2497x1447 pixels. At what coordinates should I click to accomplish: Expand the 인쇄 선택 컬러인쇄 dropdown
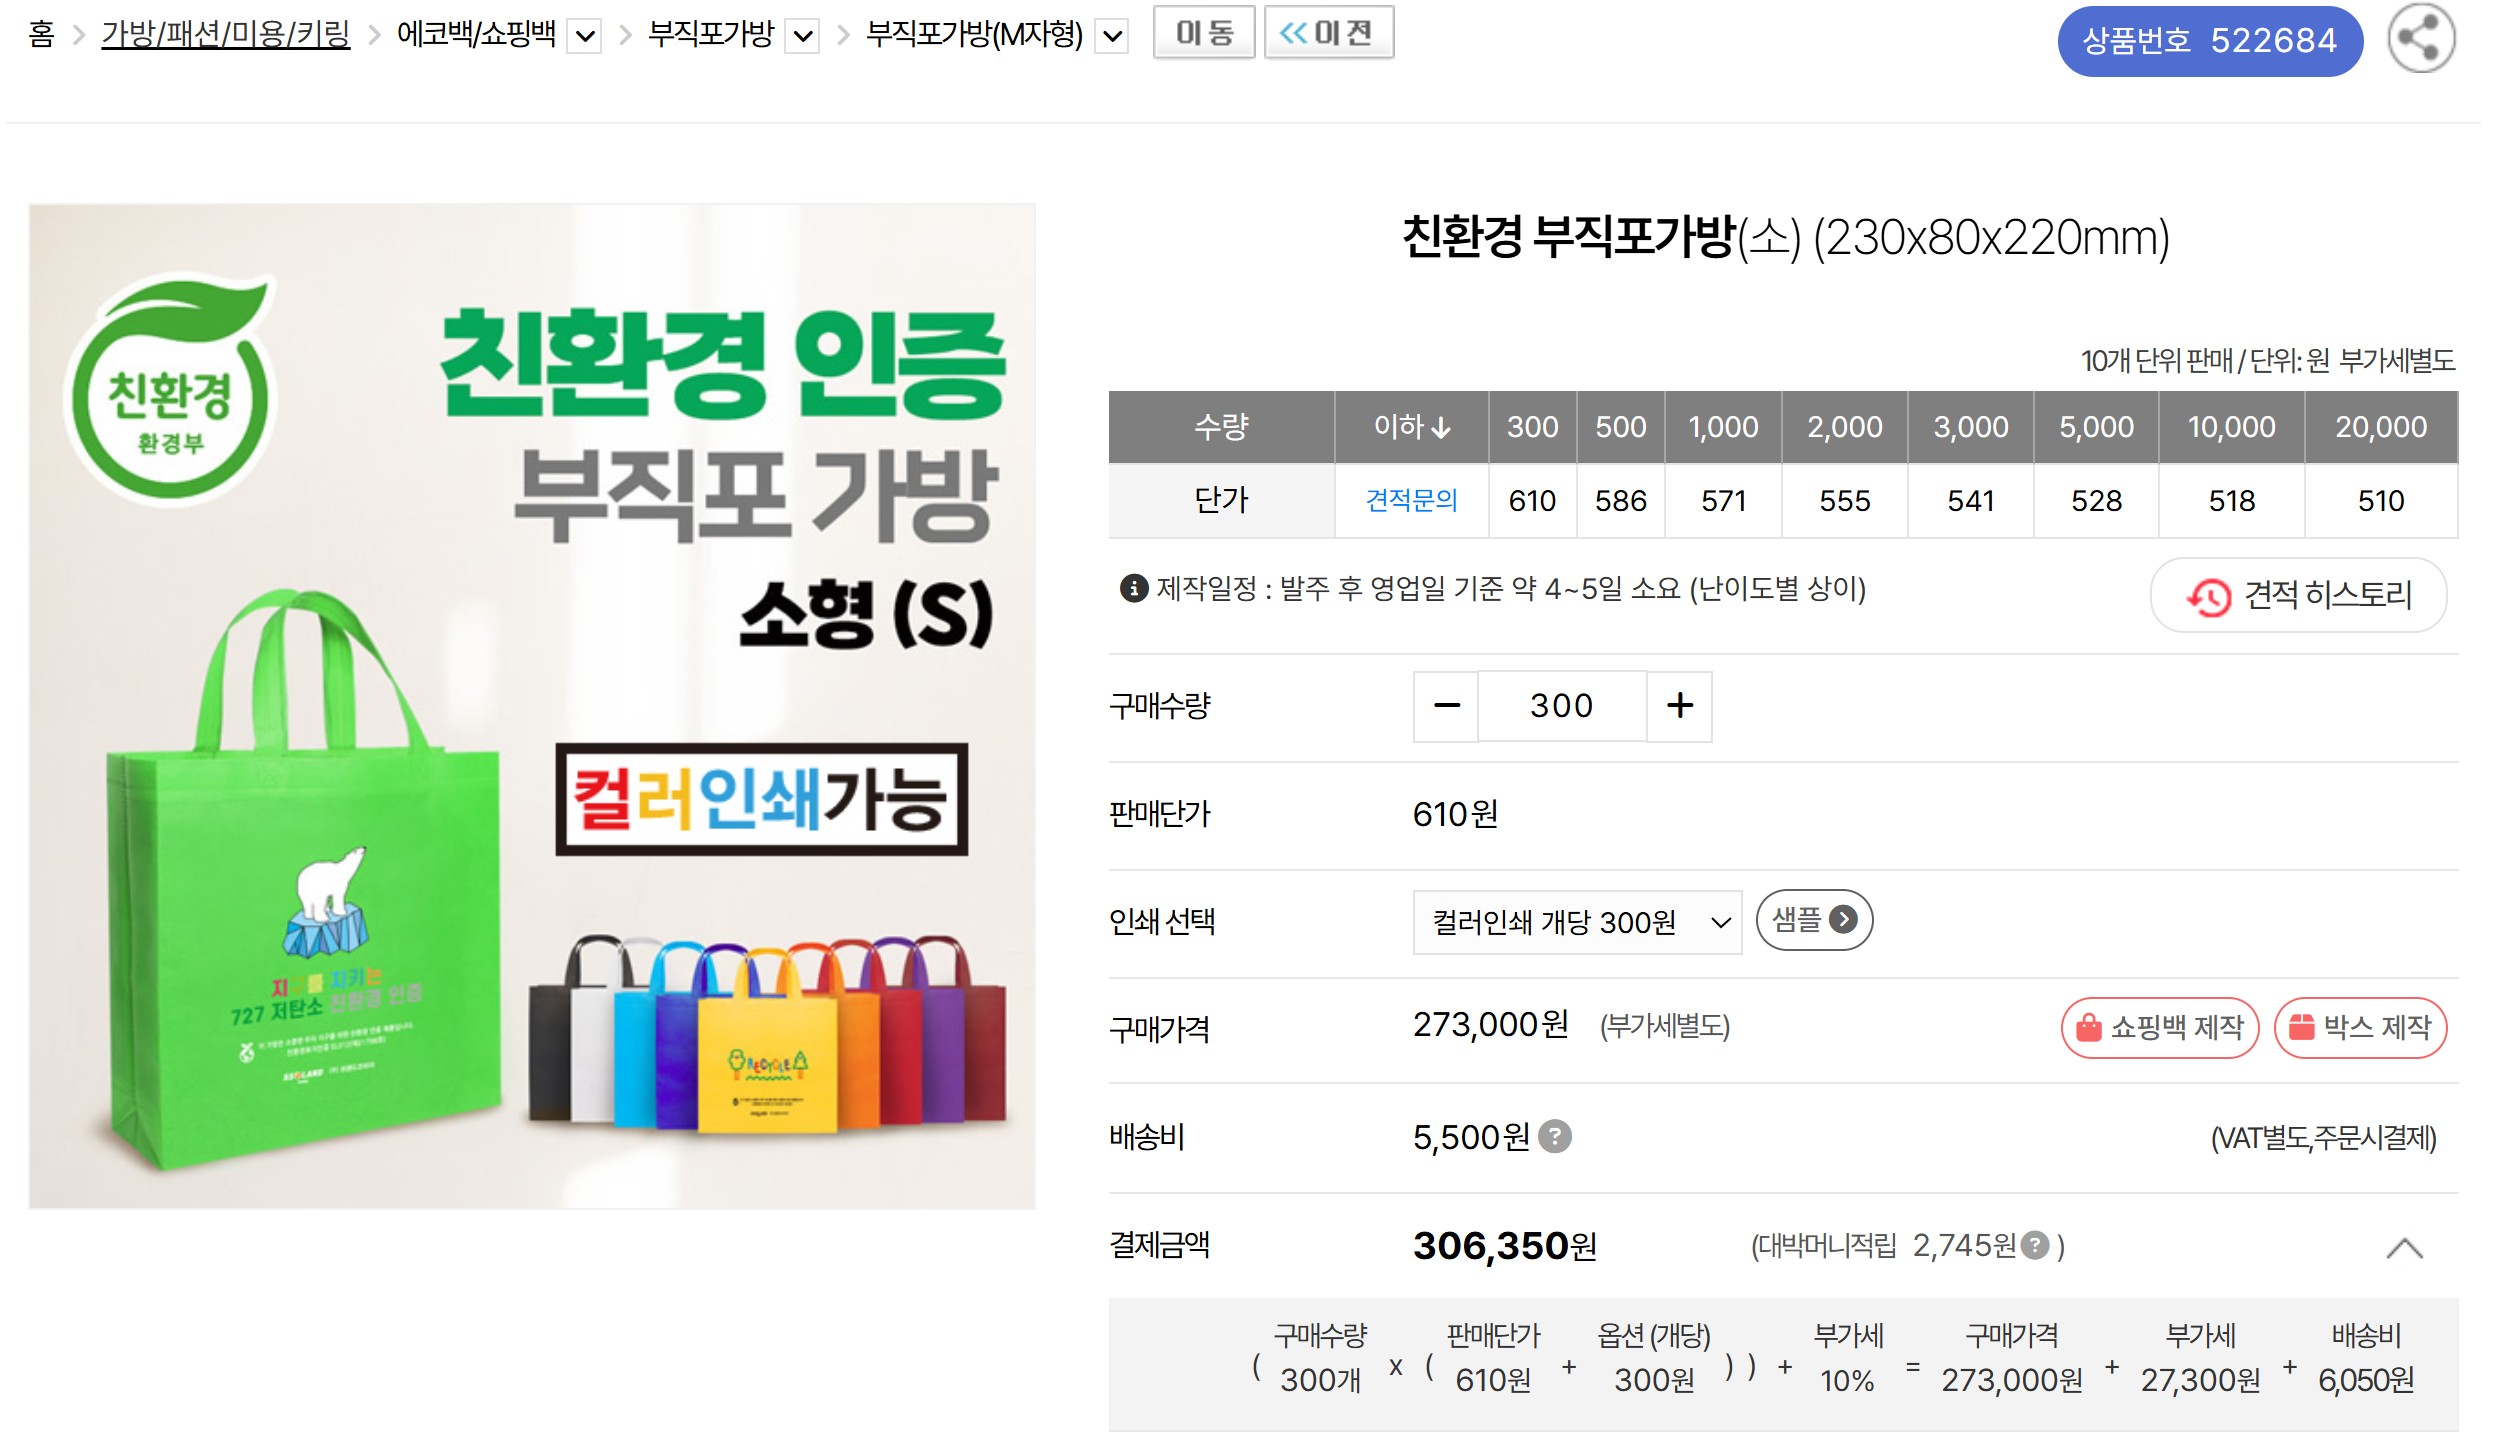point(1576,922)
